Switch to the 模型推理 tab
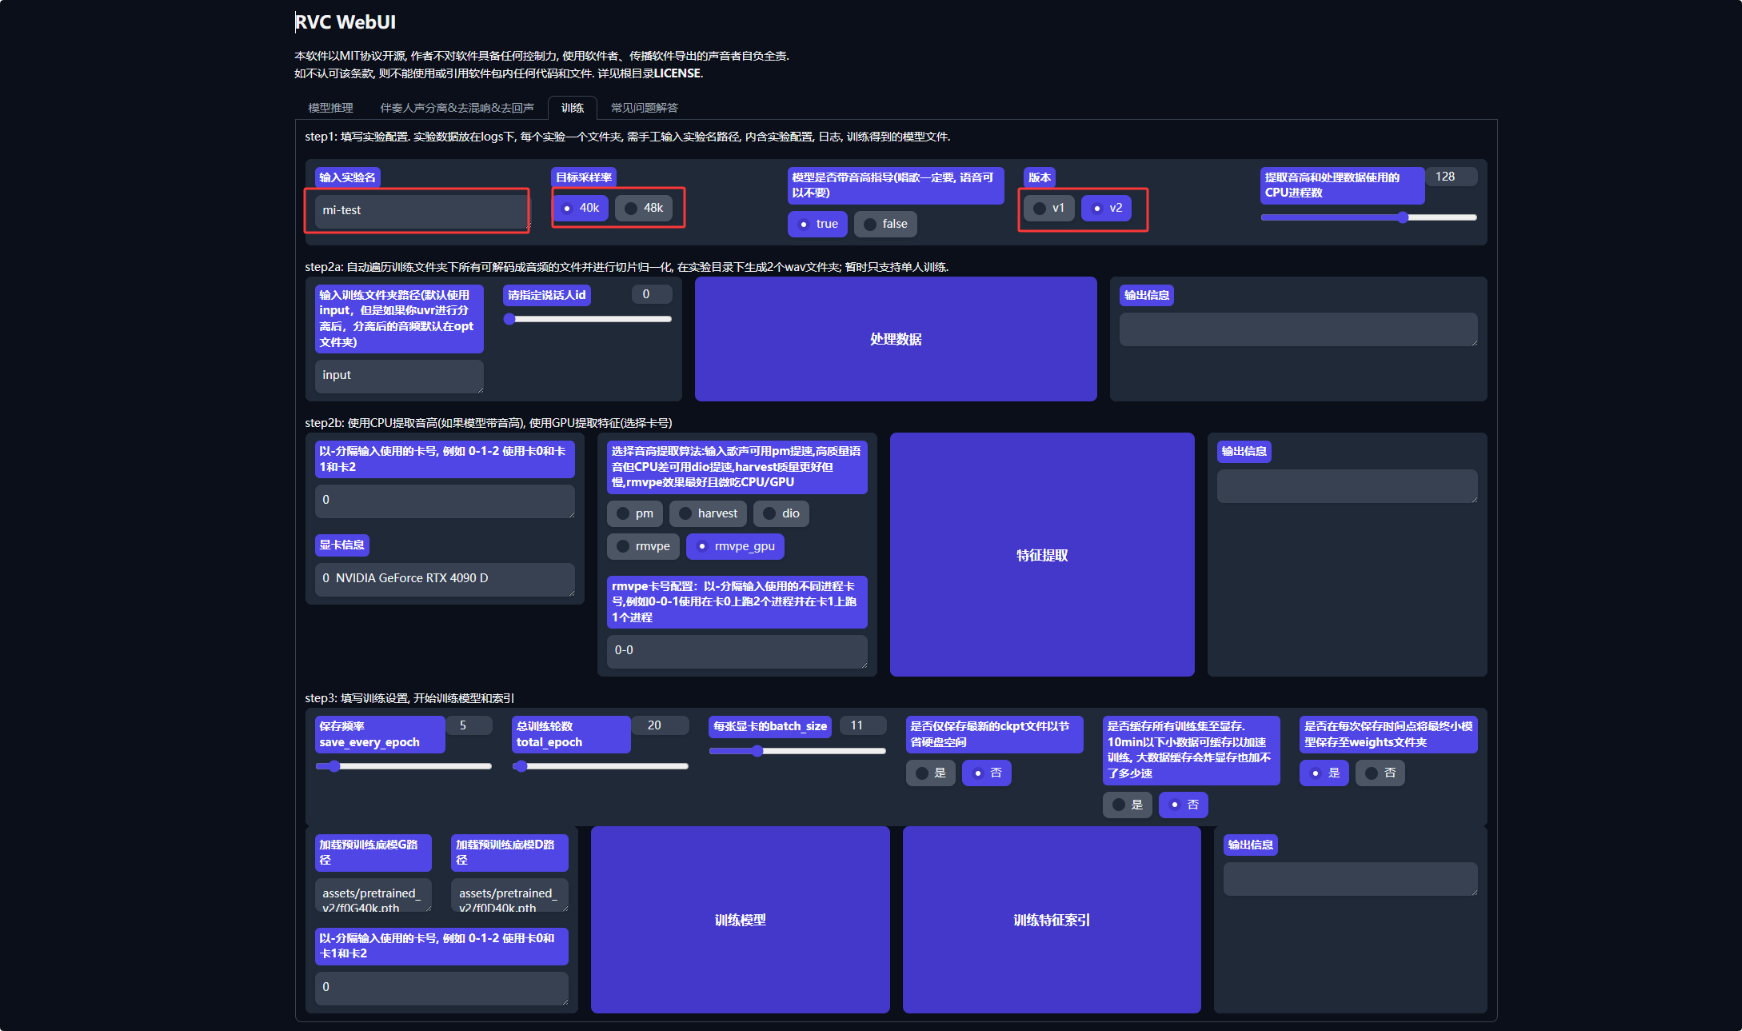Image resolution: width=1742 pixels, height=1031 pixels. pyautogui.click(x=330, y=108)
